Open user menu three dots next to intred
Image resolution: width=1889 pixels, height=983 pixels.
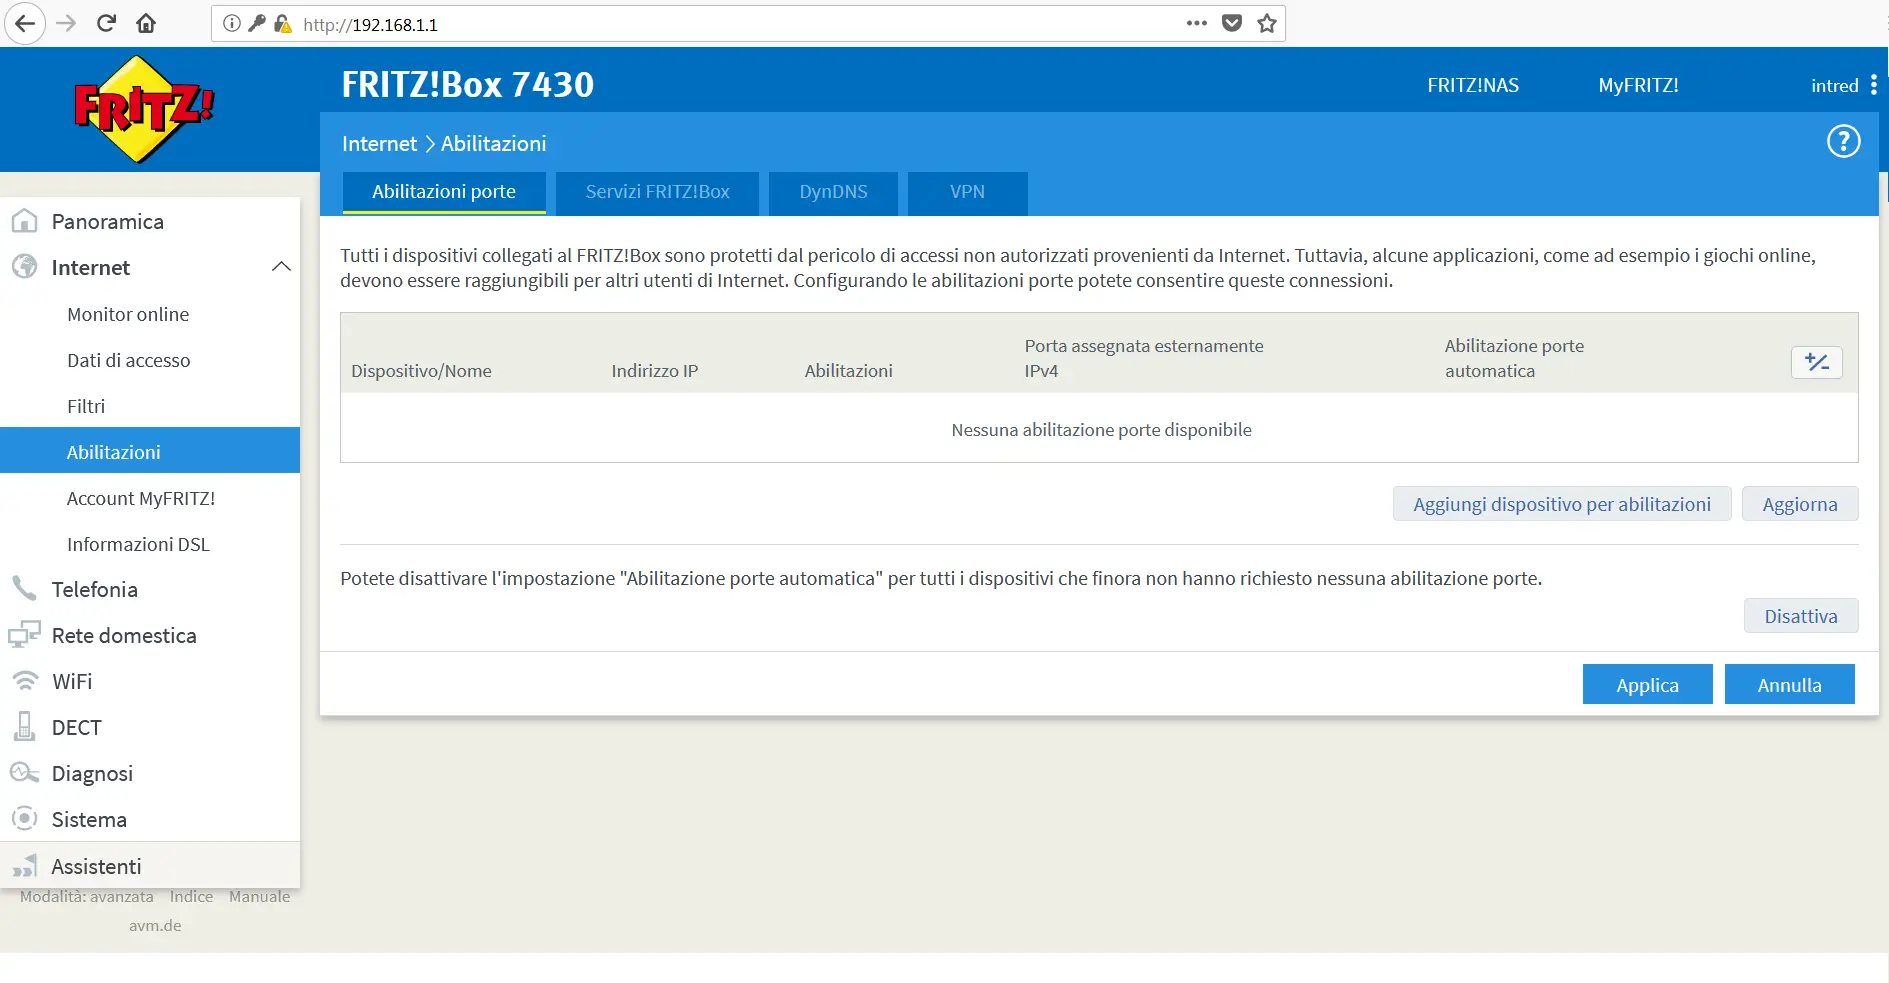(x=1873, y=85)
